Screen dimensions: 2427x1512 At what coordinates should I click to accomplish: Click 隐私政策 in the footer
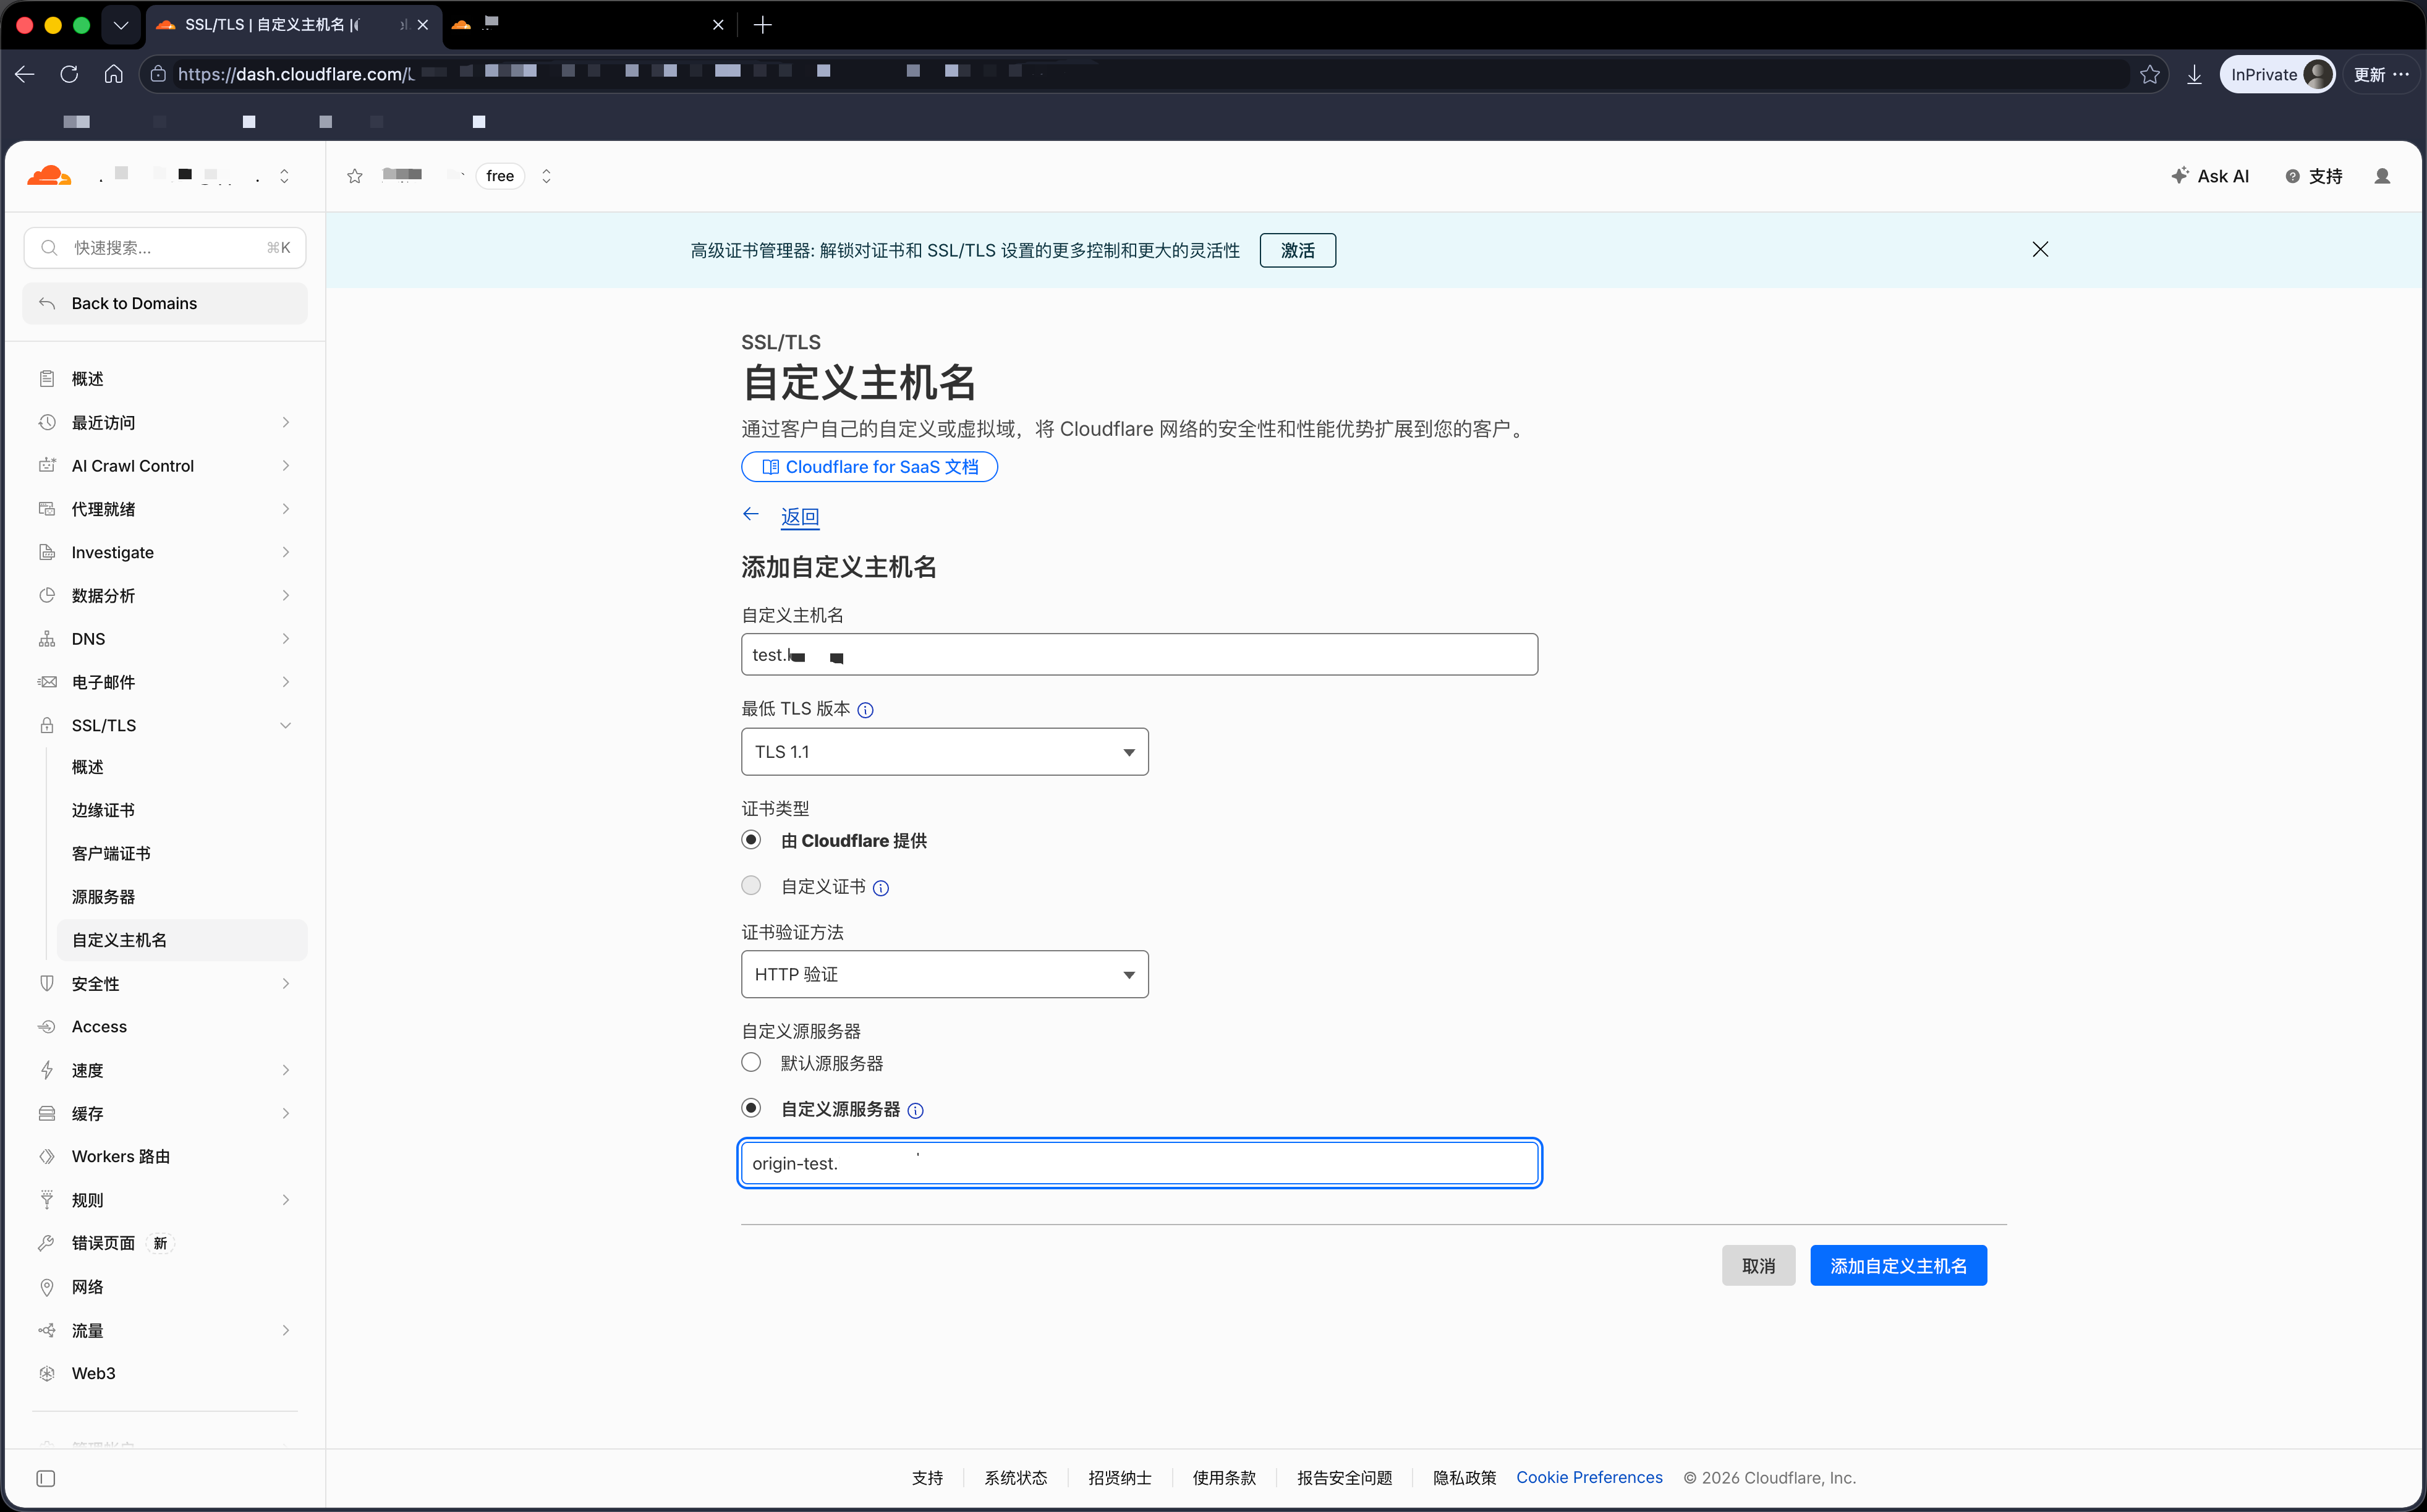tap(1464, 1478)
